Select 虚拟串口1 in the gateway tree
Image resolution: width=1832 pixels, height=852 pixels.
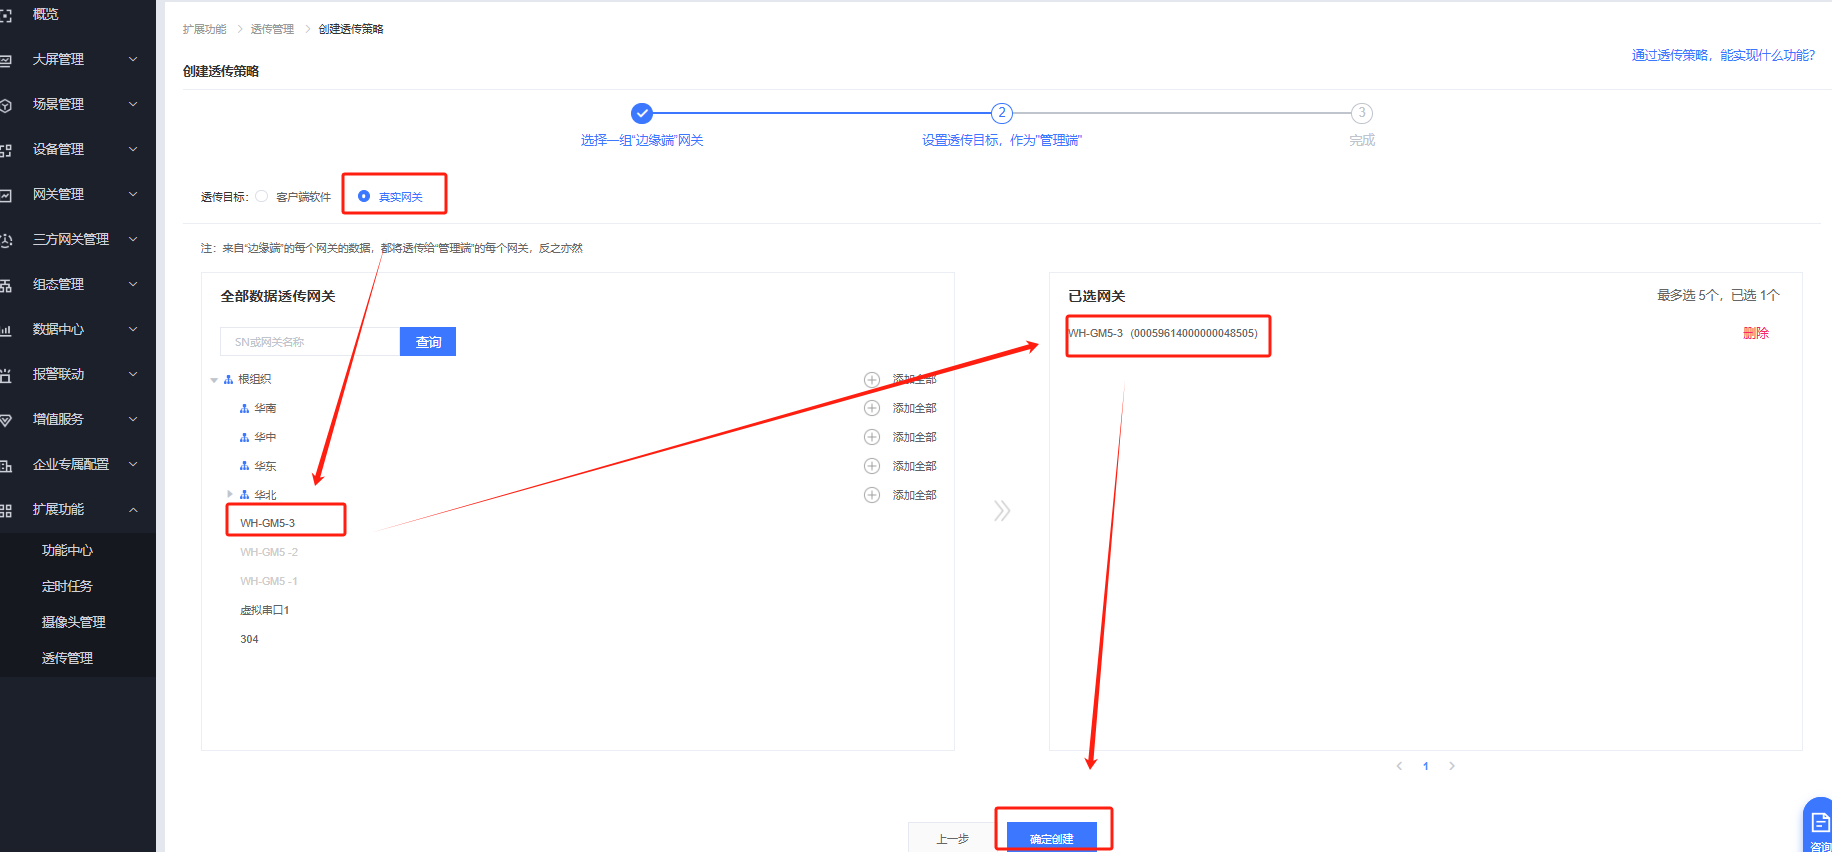click(265, 610)
